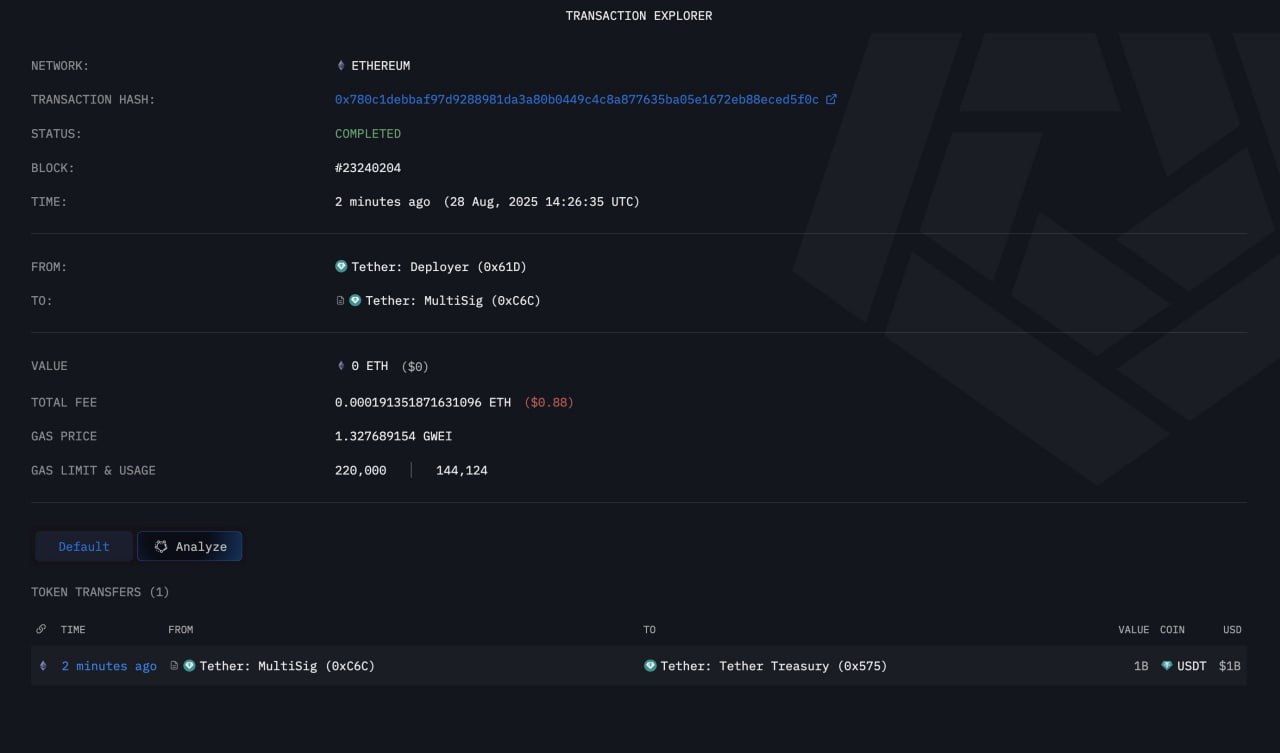Viewport: 1280px width, 753px height.
Task: Open Tether: MultiSig (0xC6C) in TO field
Action: 453,301
